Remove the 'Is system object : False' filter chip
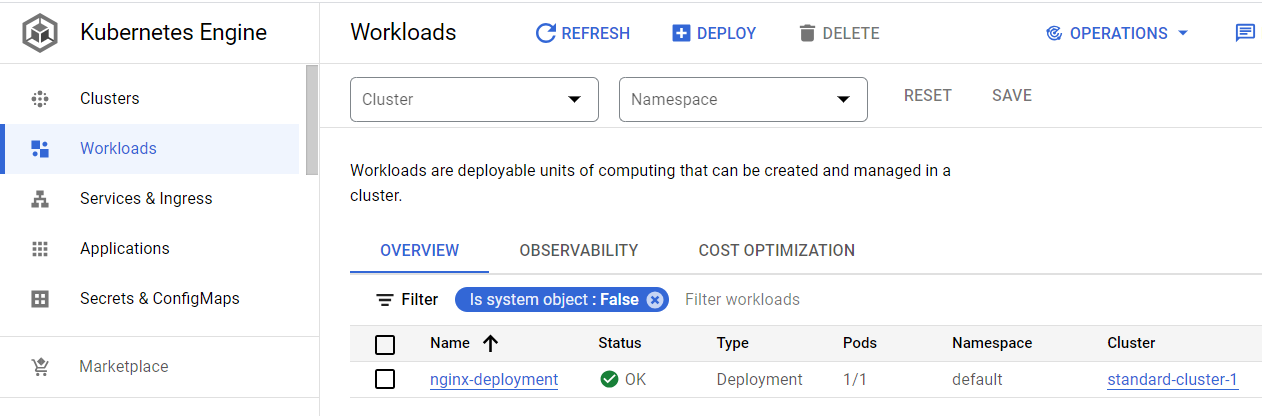Image resolution: width=1262 pixels, height=416 pixels. pos(654,300)
